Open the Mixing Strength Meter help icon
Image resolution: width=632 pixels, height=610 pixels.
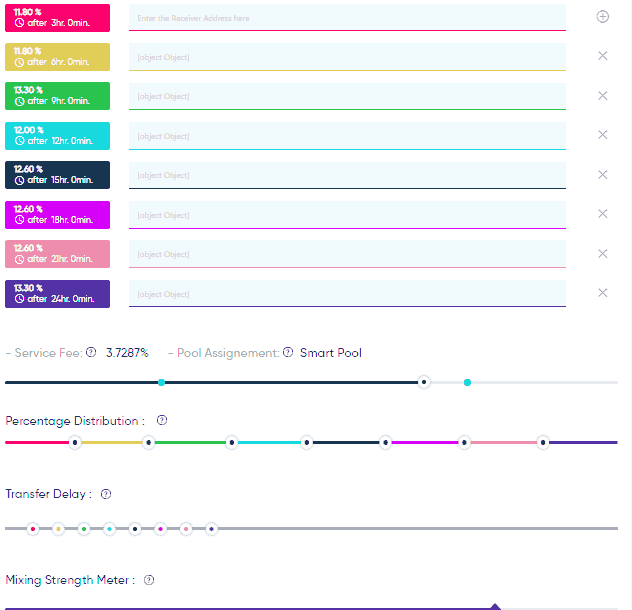(x=149, y=580)
